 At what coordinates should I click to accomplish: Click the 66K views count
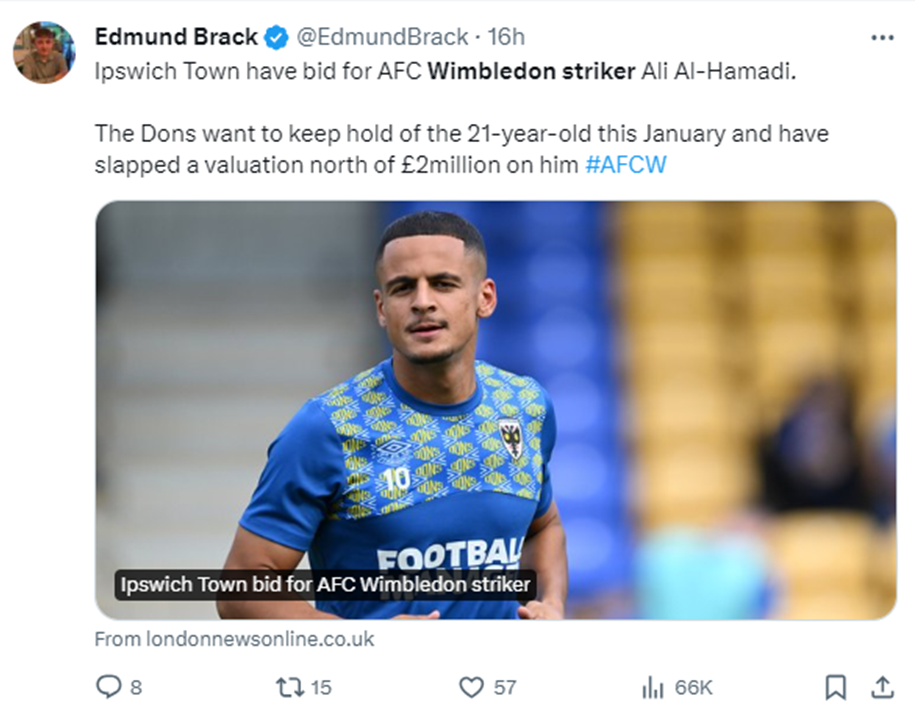click(694, 688)
